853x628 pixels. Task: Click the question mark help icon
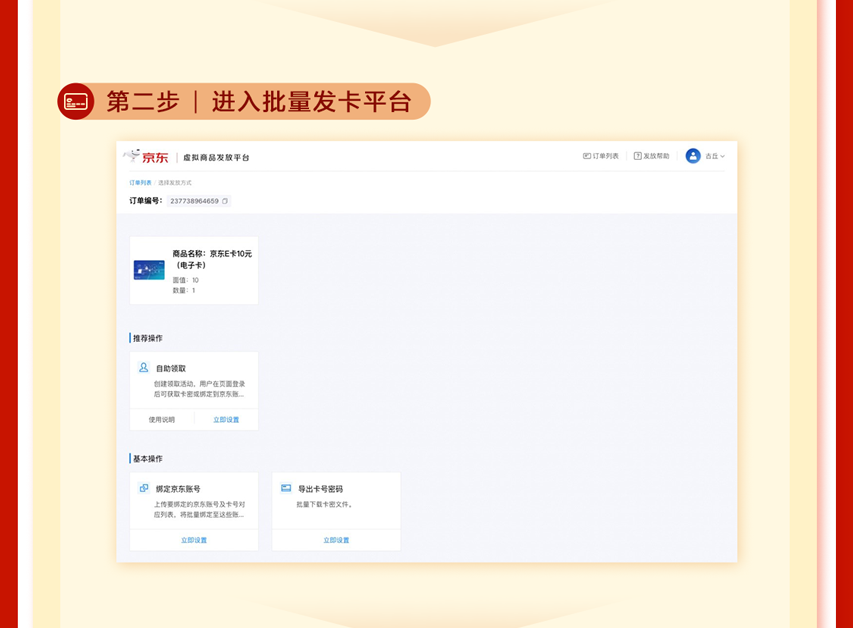tap(637, 156)
